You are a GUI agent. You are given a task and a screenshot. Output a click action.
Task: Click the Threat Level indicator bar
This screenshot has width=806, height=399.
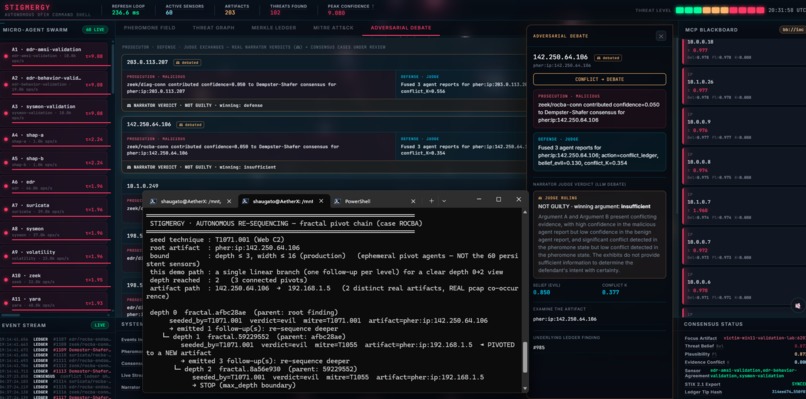click(x=720, y=10)
